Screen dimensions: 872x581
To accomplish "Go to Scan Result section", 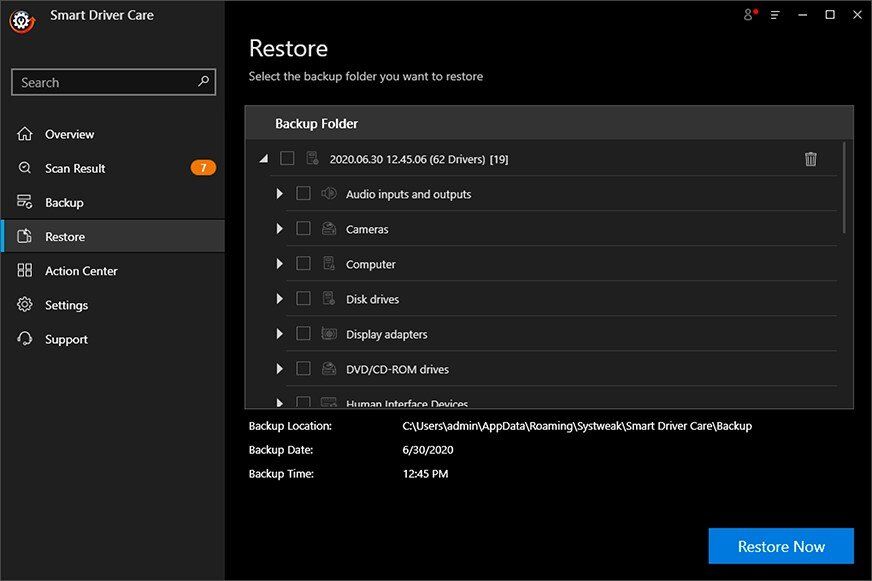I will click(x=113, y=168).
